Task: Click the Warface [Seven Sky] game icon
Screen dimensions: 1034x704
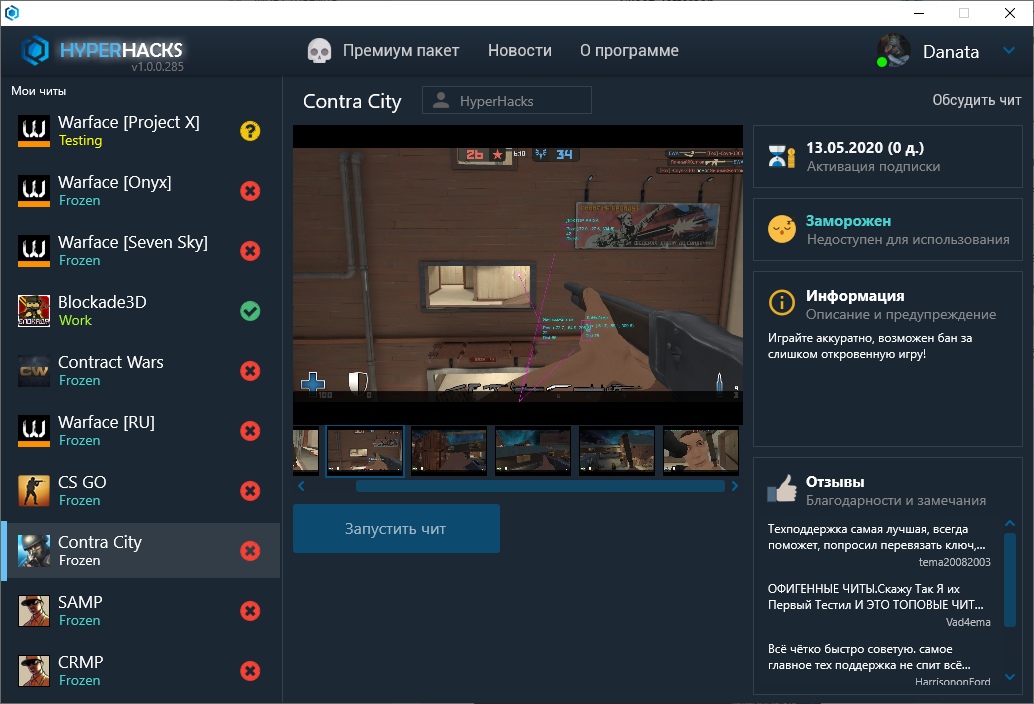Action: [34, 250]
